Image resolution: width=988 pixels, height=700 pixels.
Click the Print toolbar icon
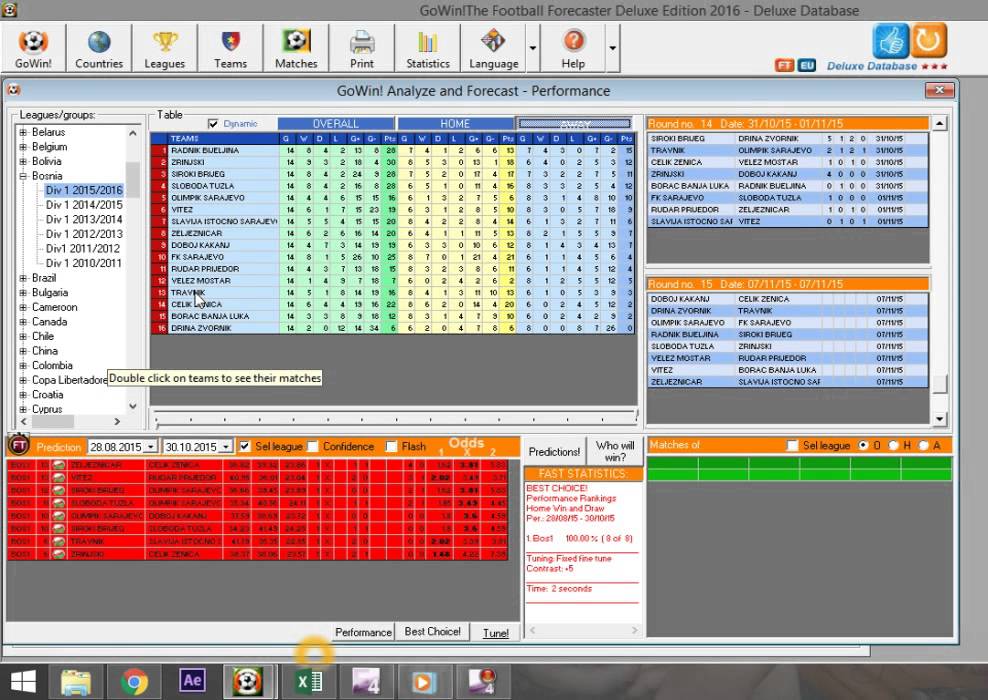(x=362, y=49)
